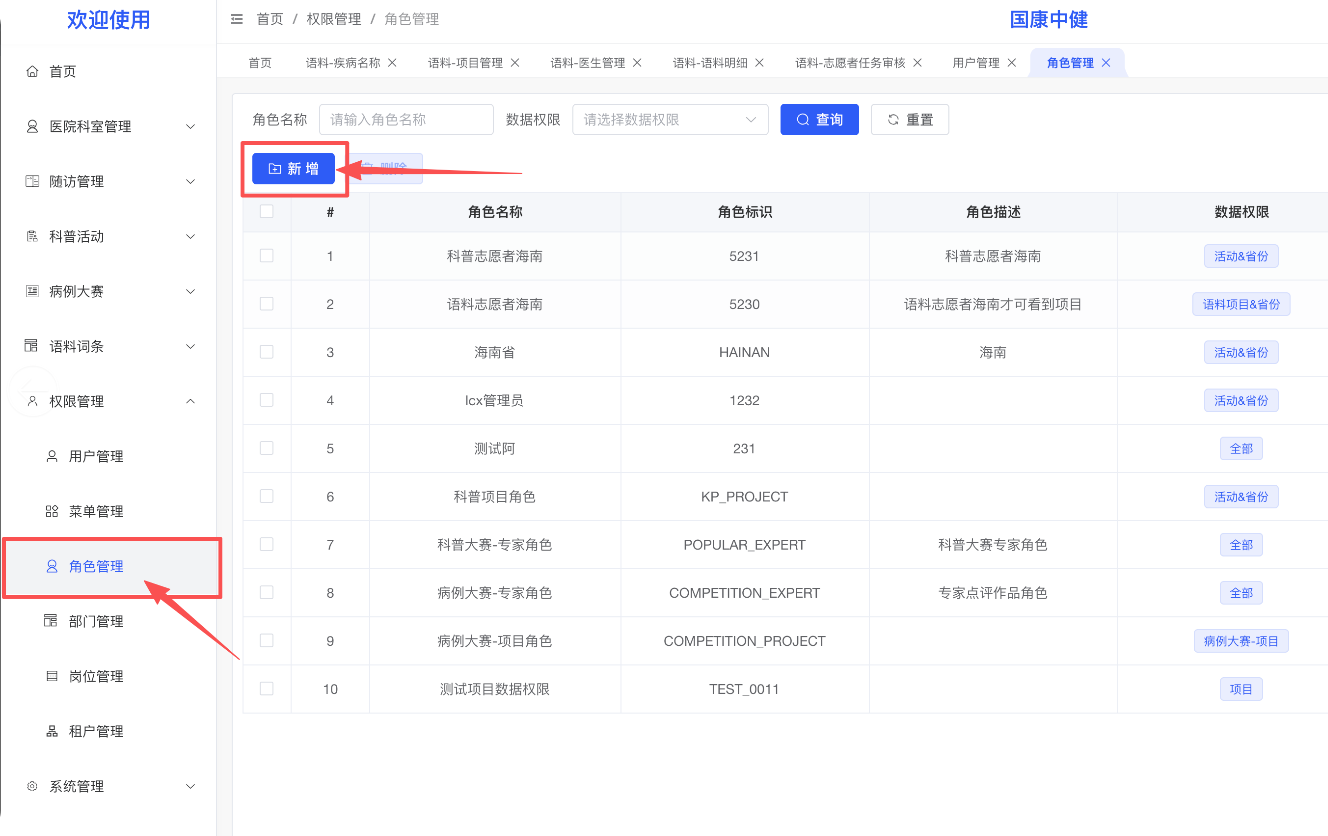Click the 岗位管理 submenu icon
The width and height of the screenshot is (1328, 836).
pyautogui.click(x=52, y=677)
